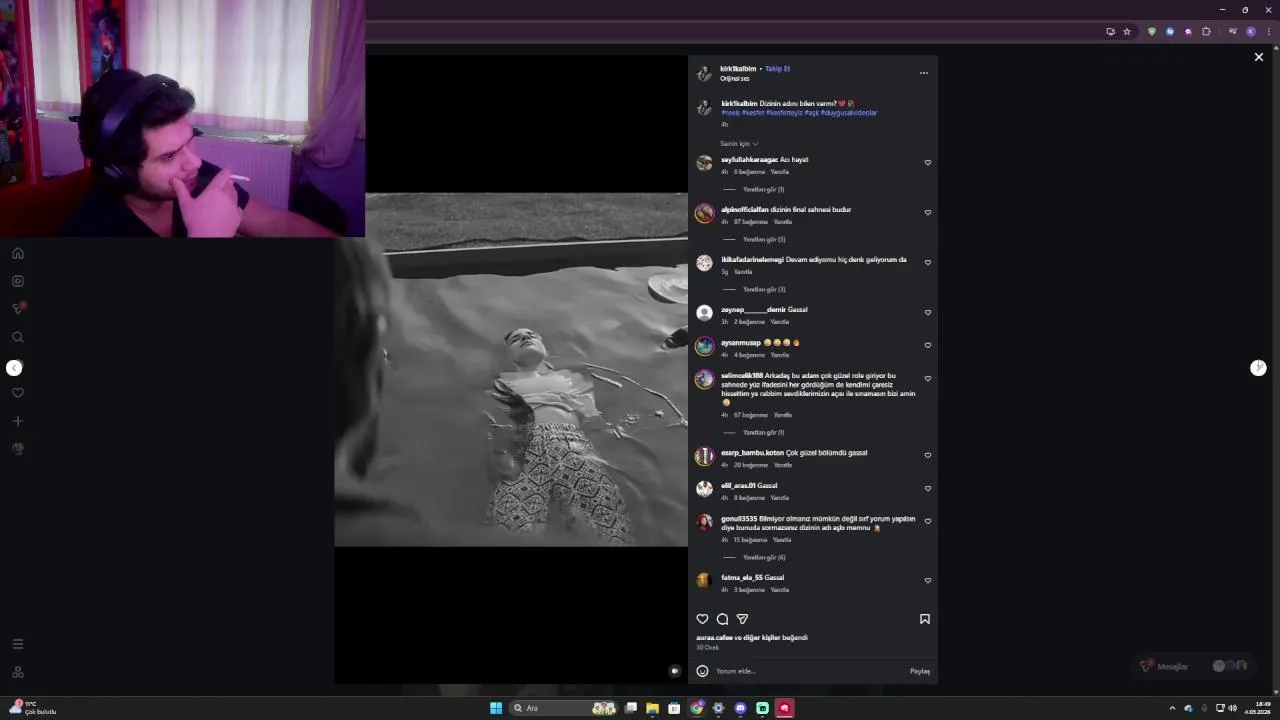Toggle the video mute speaker icon
The image size is (1280, 720).
pos(675,671)
